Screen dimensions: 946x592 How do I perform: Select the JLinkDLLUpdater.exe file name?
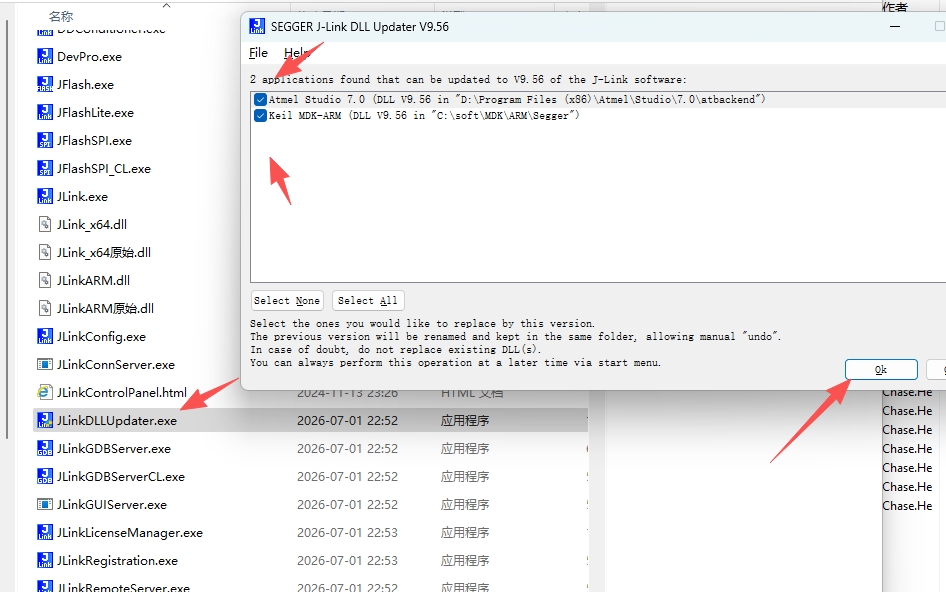click(x=117, y=421)
